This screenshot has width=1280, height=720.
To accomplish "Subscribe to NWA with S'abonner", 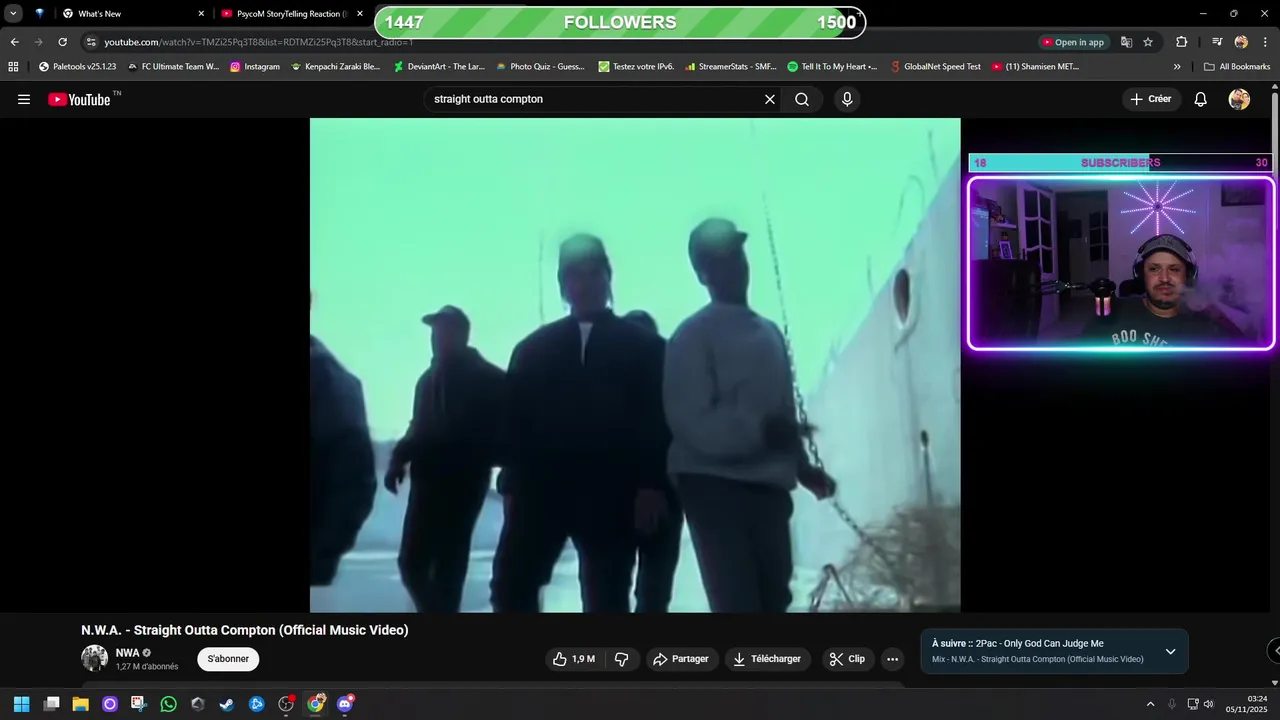I will point(228,659).
